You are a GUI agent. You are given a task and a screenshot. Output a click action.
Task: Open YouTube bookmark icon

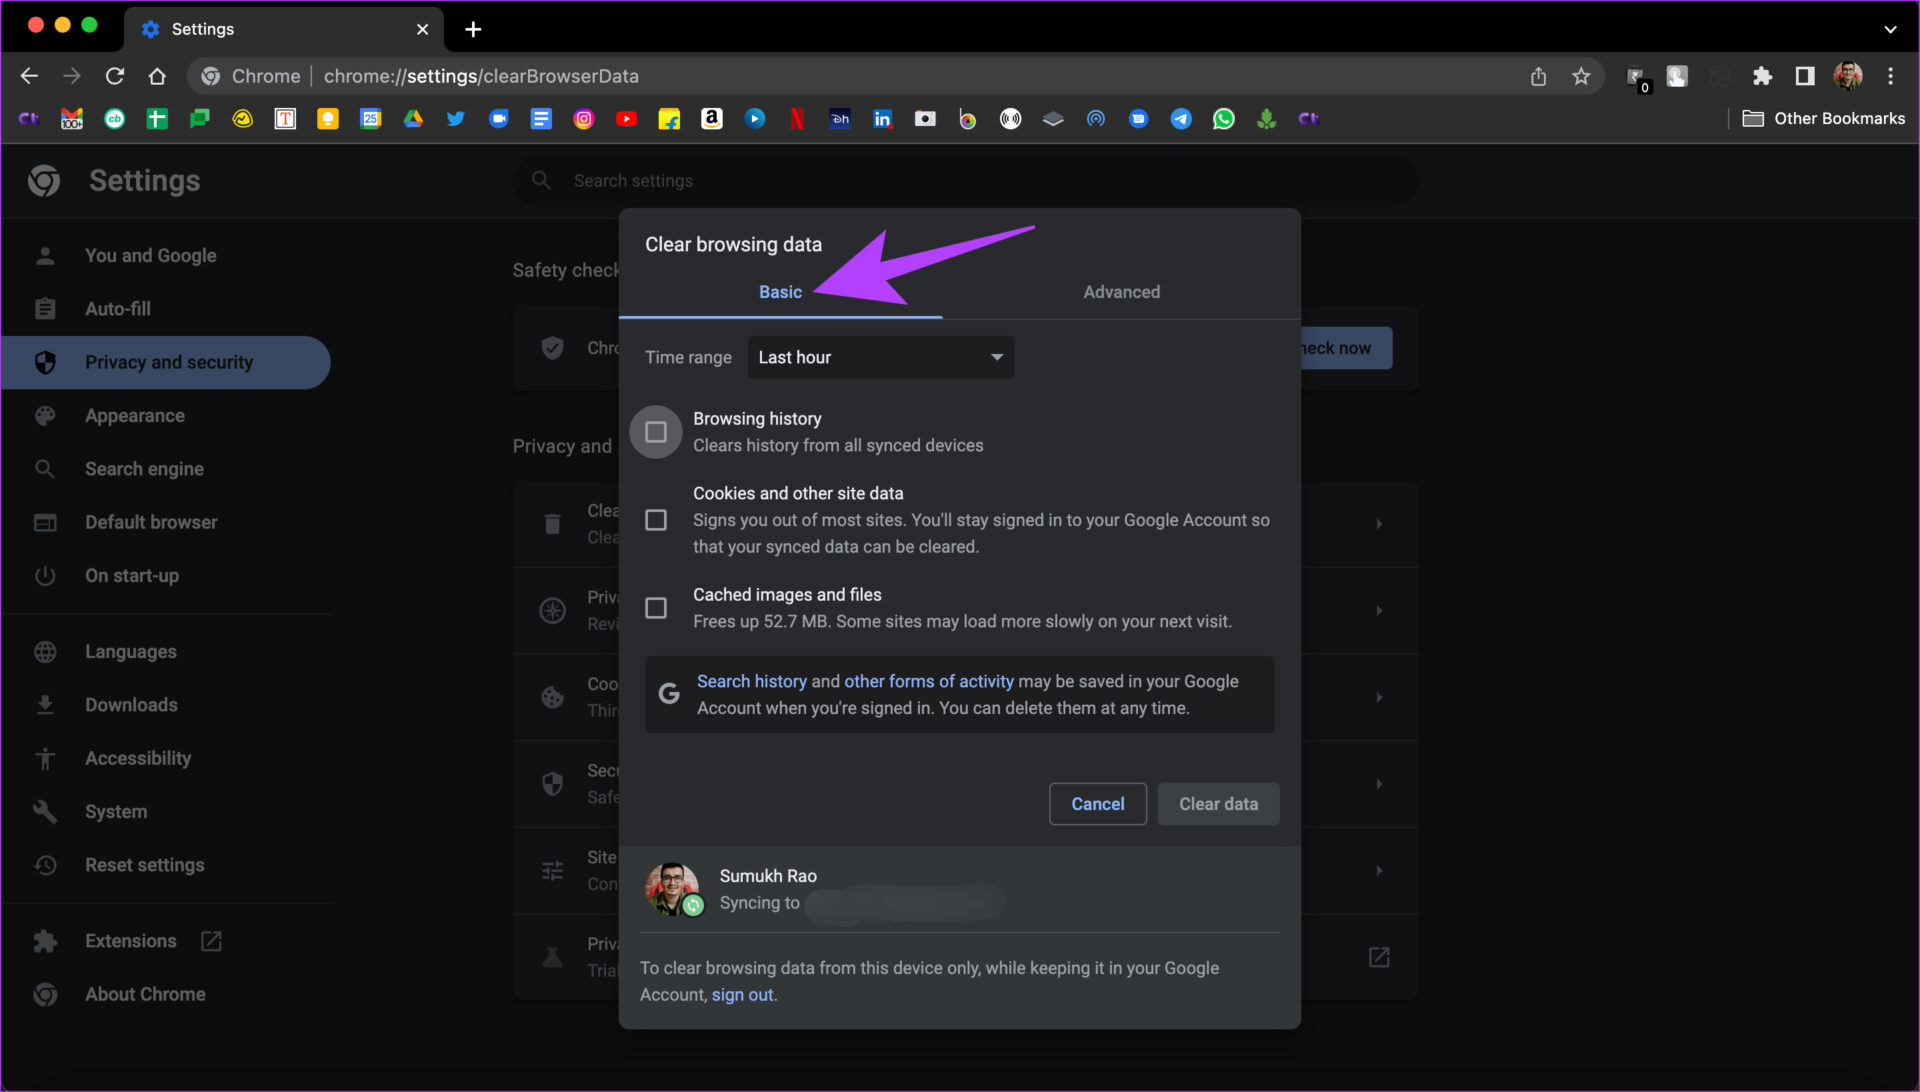point(626,119)
